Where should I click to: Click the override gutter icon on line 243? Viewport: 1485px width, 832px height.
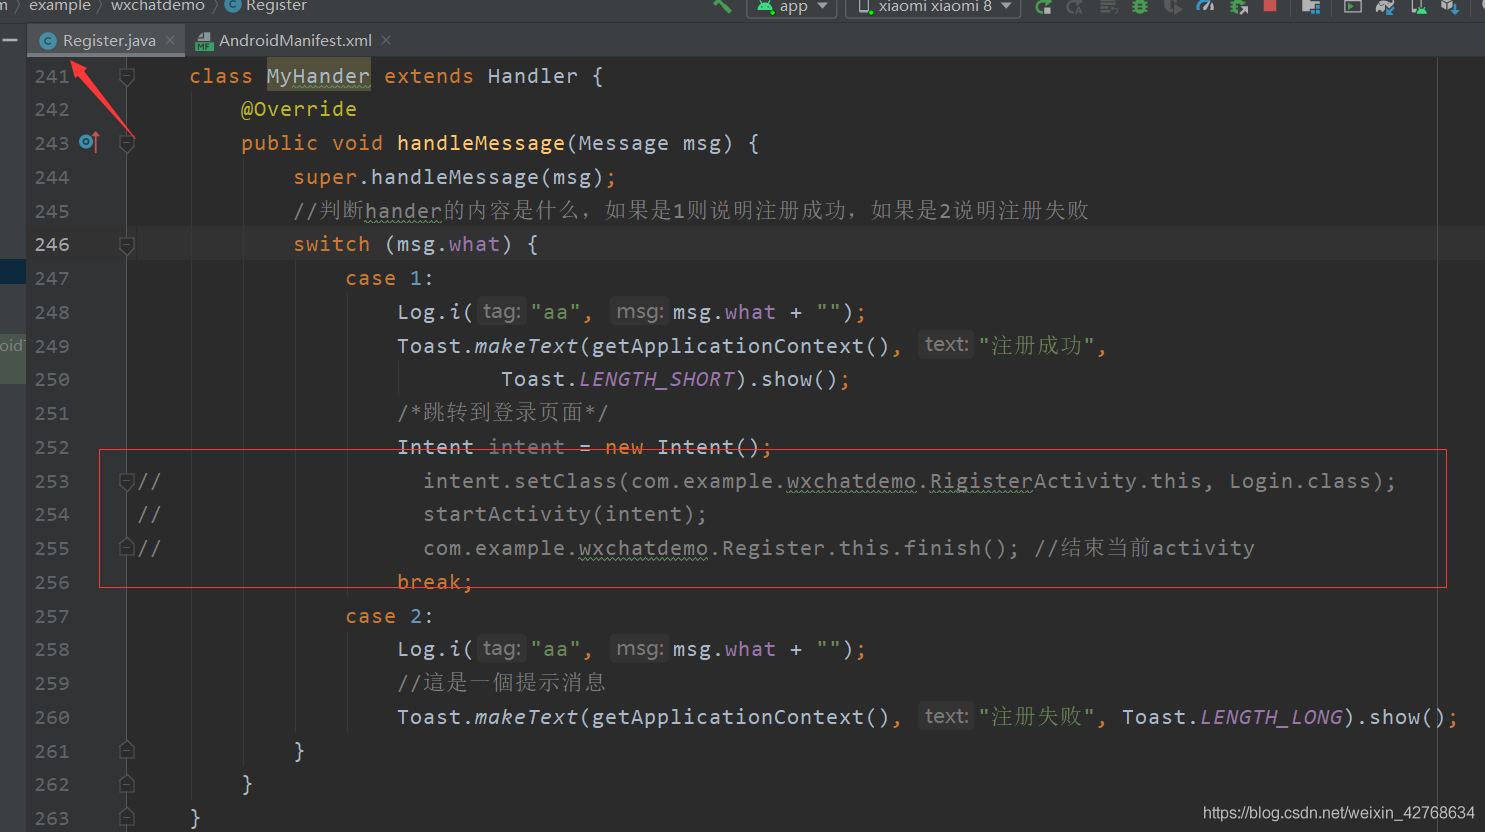(89, 142)
